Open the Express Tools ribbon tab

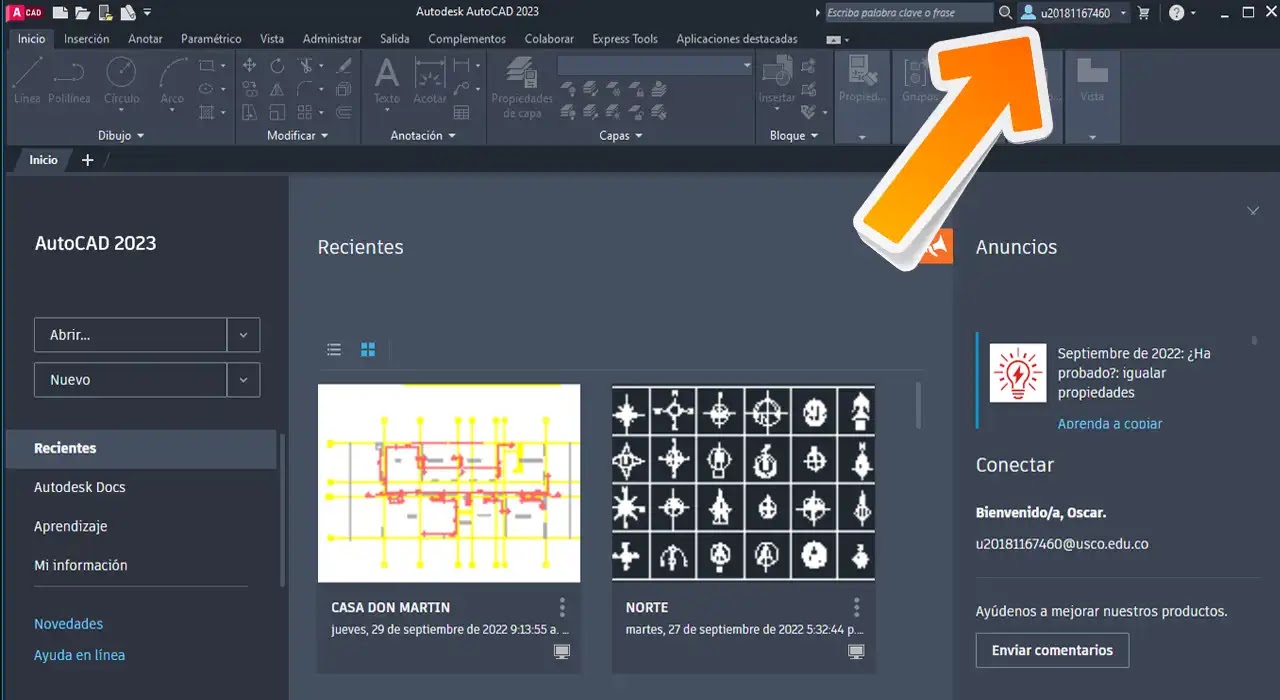625,39
